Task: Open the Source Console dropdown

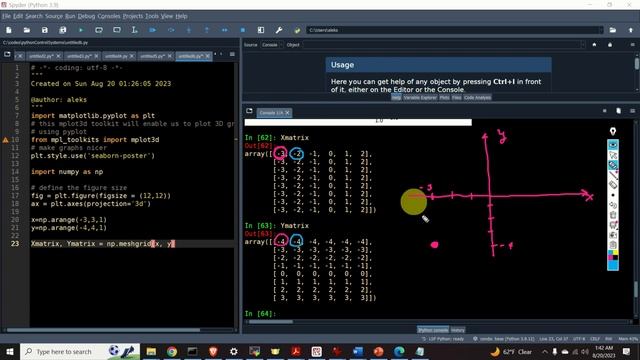Action: (x=272, y=45)
